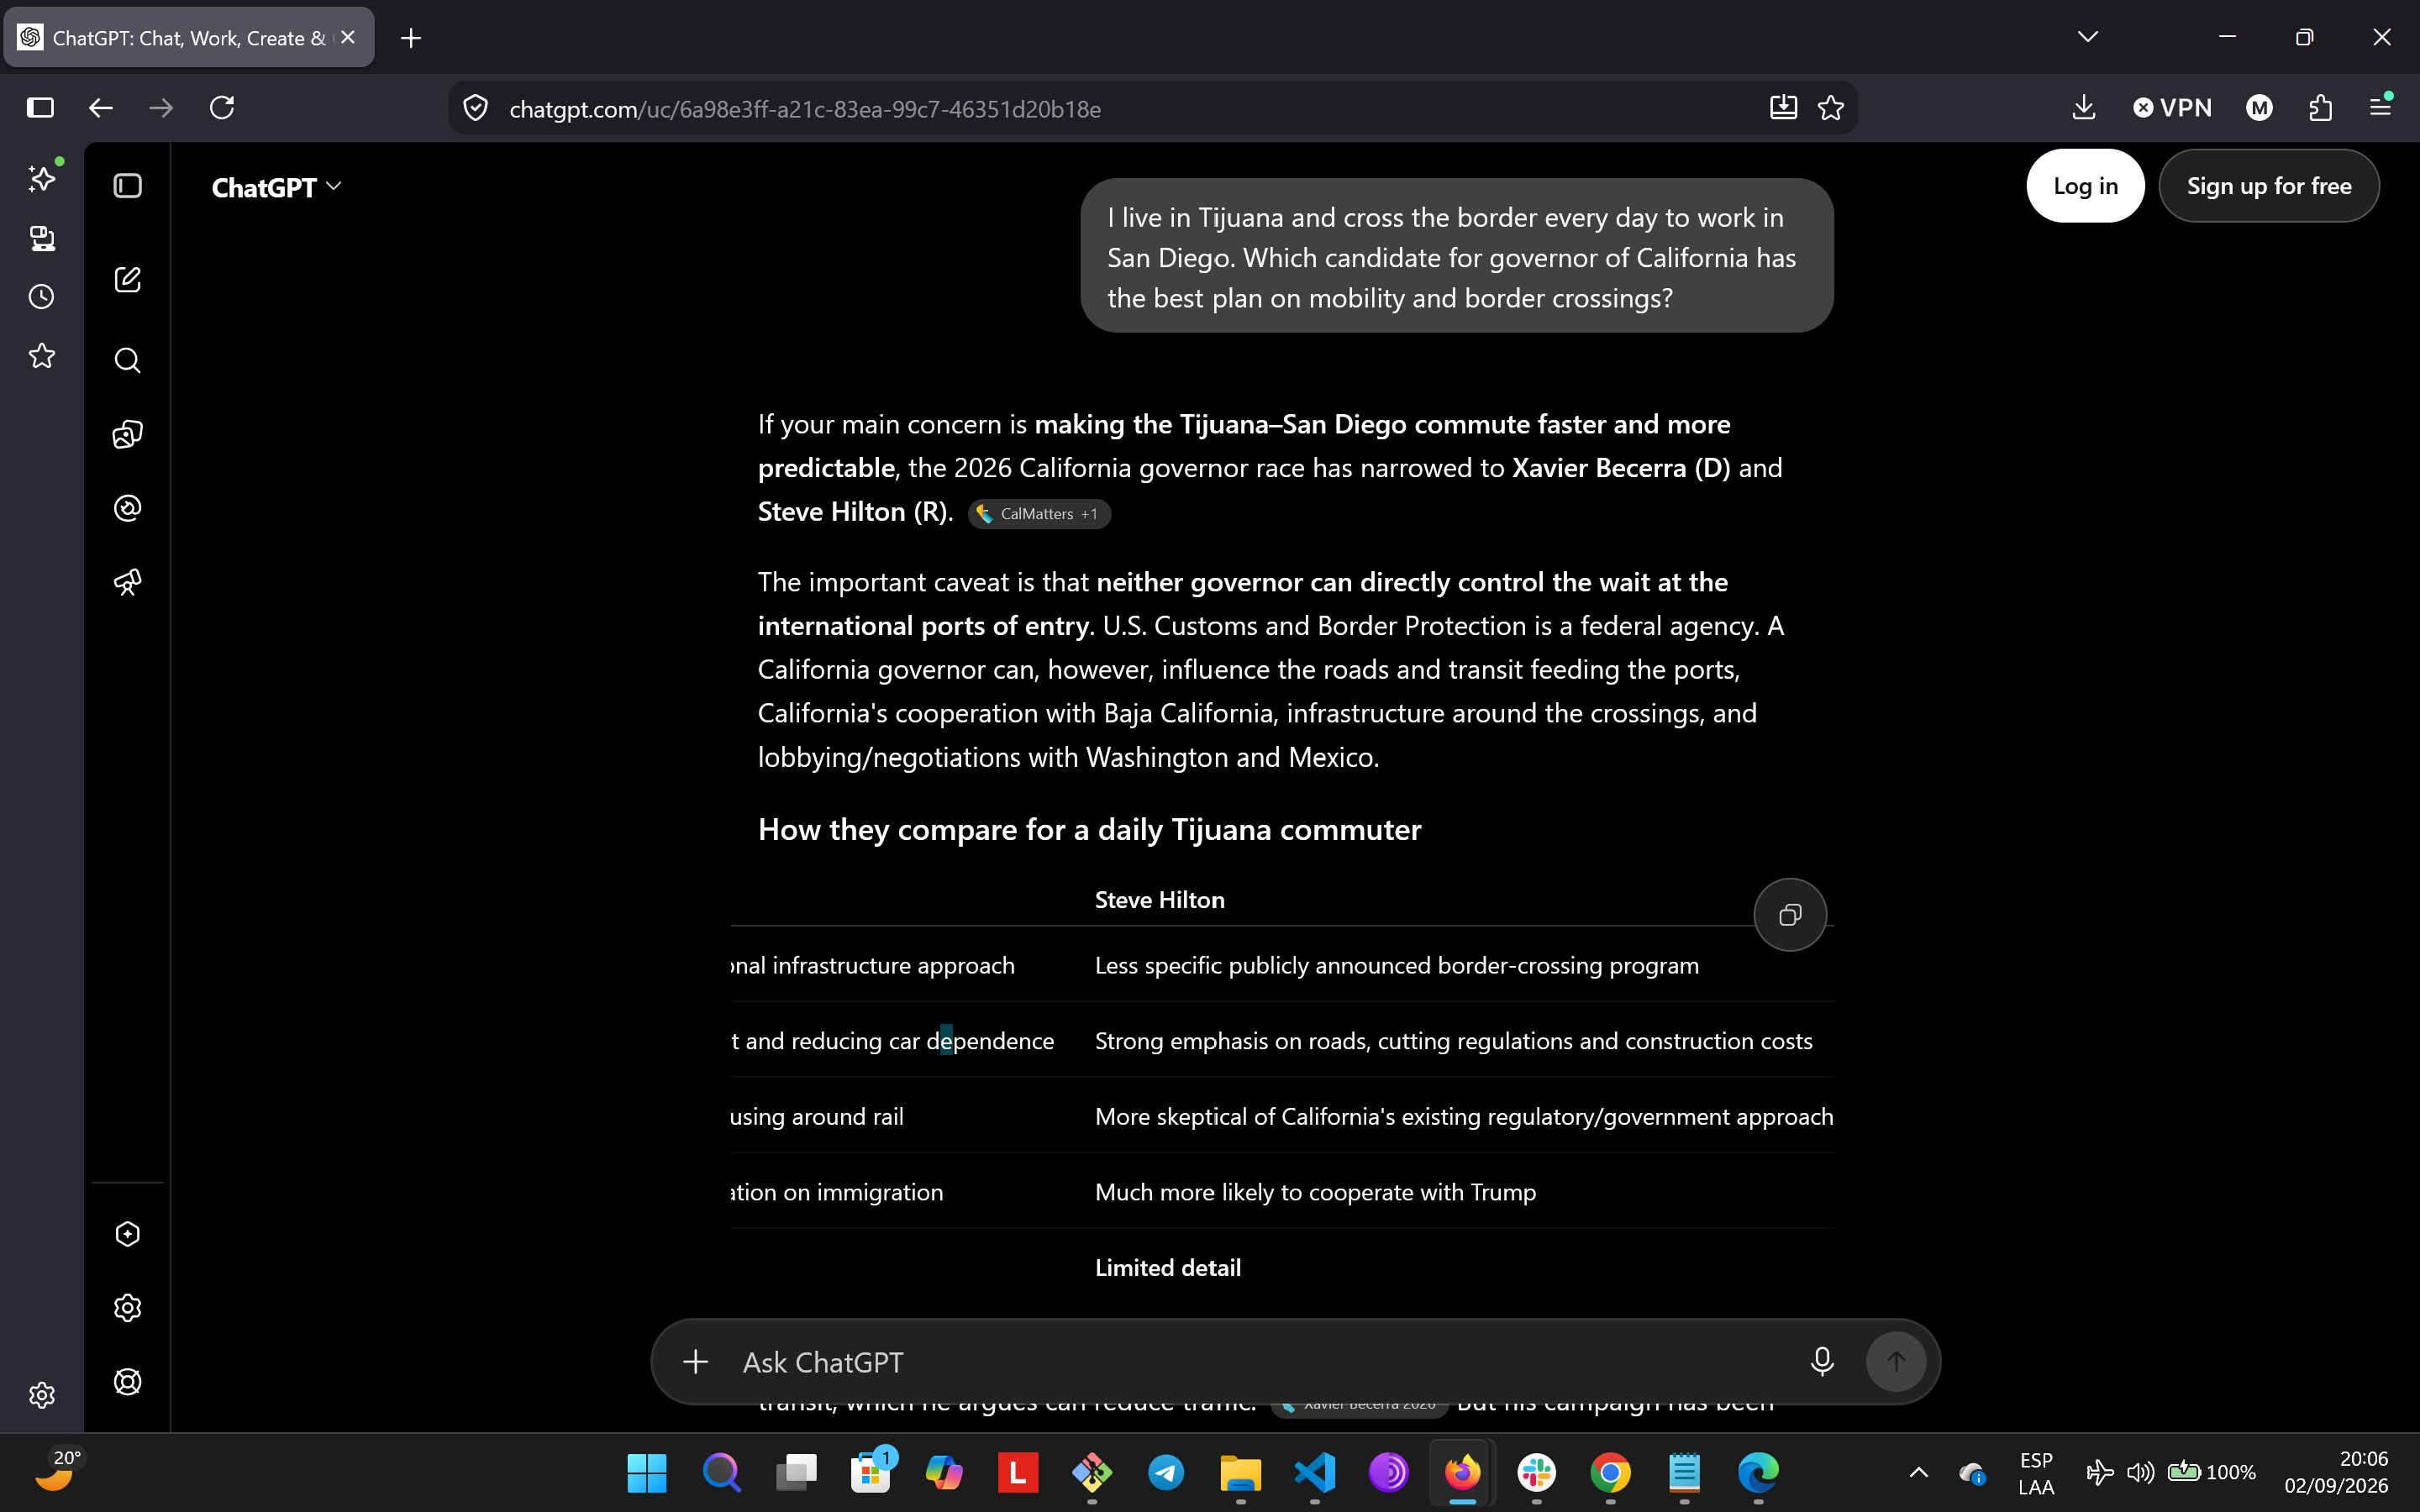Viewport: 2420px width, 1512px height.
Task: Go forward to the next page
Action: click(161, 108)
